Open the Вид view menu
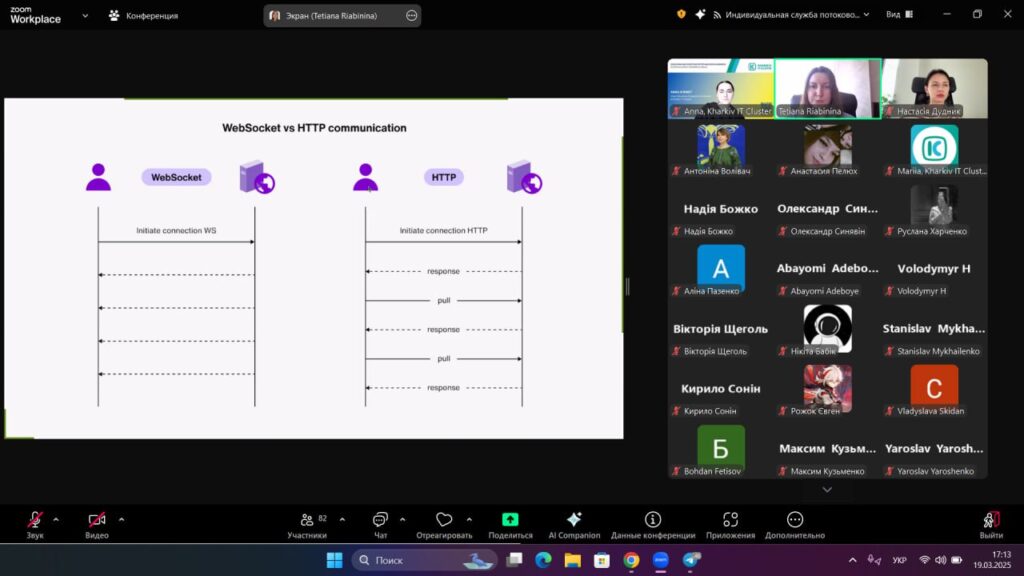This screenshot has height=576, width=1024. tap(899, 14)
